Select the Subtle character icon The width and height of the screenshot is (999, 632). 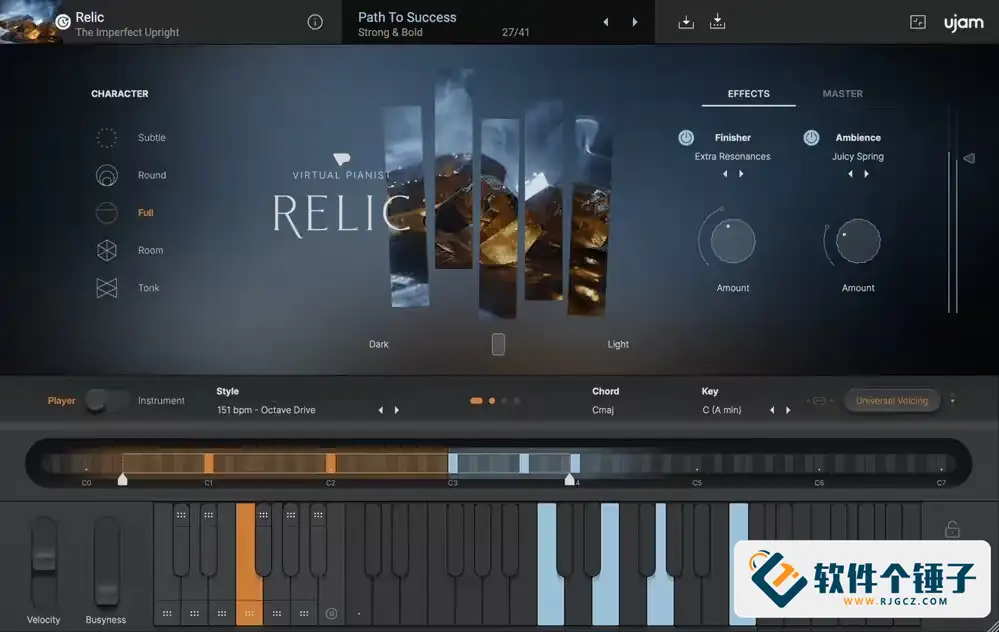pyautogui.click(x=107, y=138)
